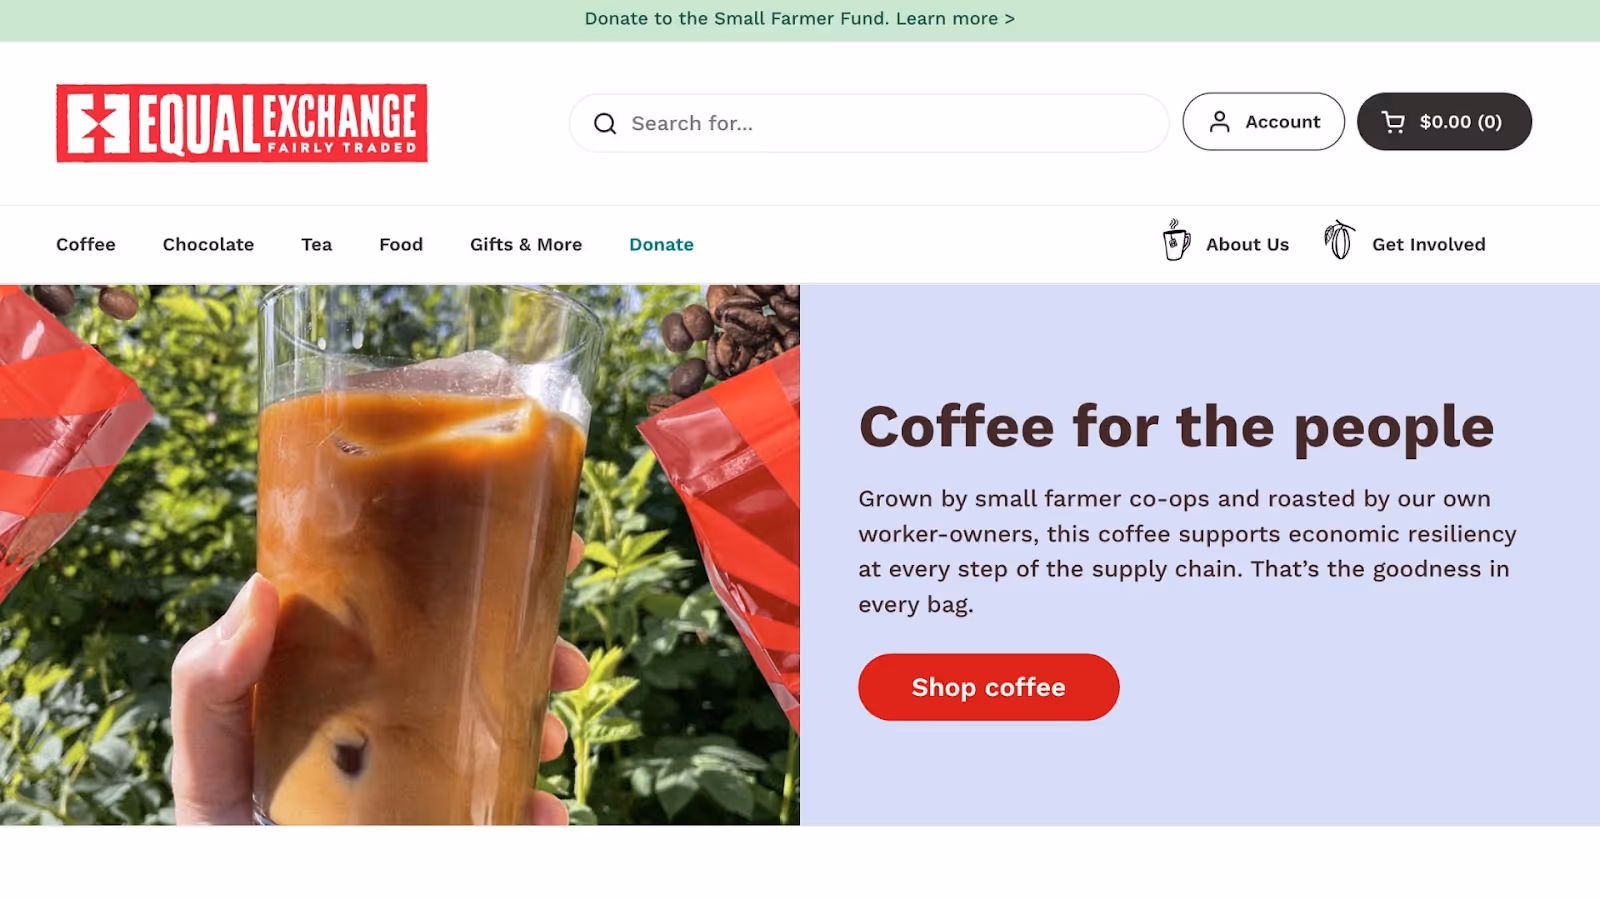Click the Small Farmer Fund Learn more banner
The width and height of the screenshot is (1600, 900).
point(799,19)
